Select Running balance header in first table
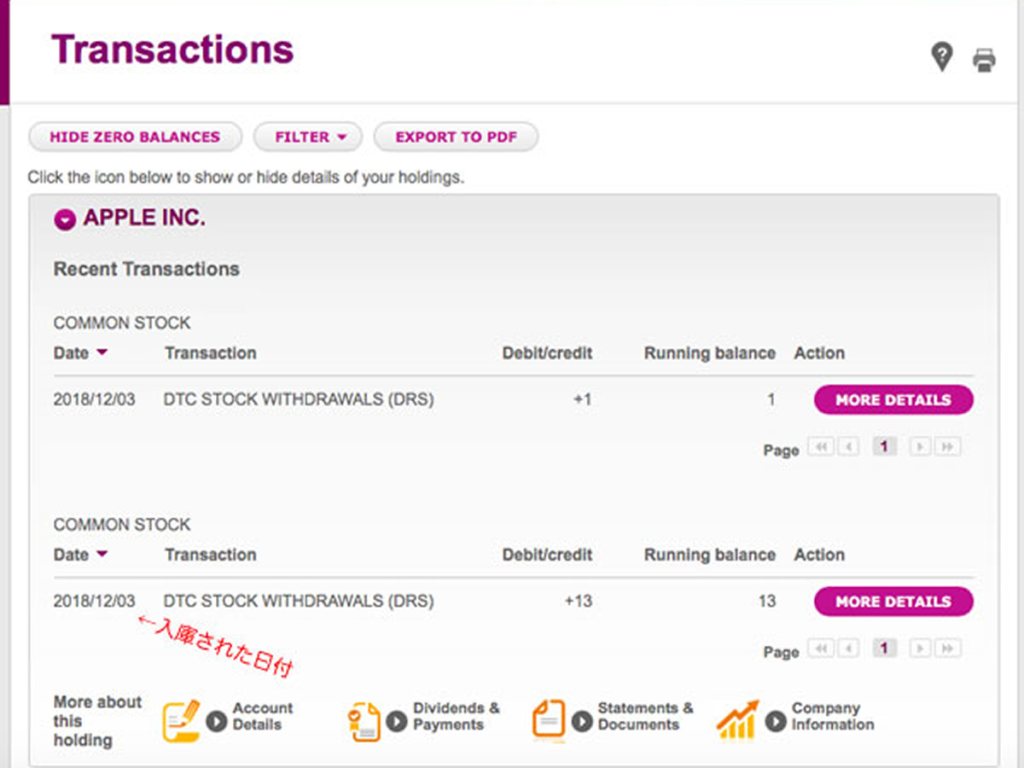 [x=710, y=353]
